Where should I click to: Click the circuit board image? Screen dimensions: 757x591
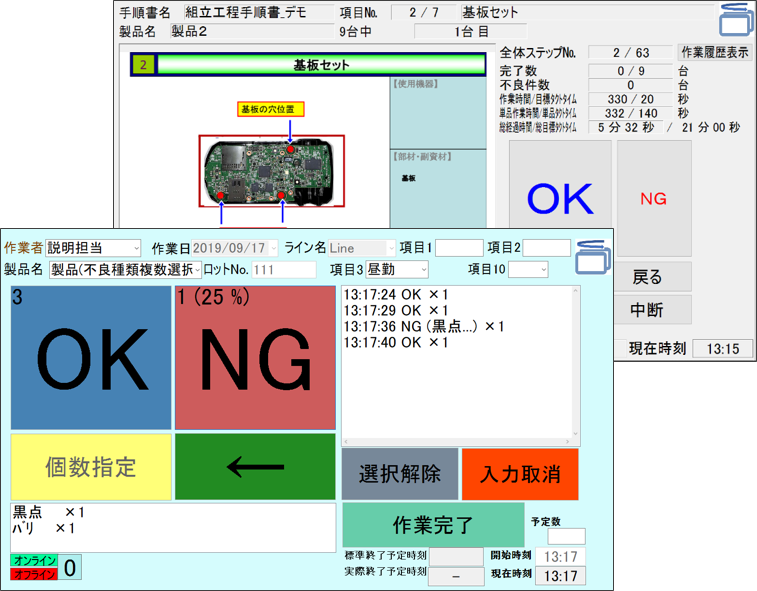click(x=270, y=172)
